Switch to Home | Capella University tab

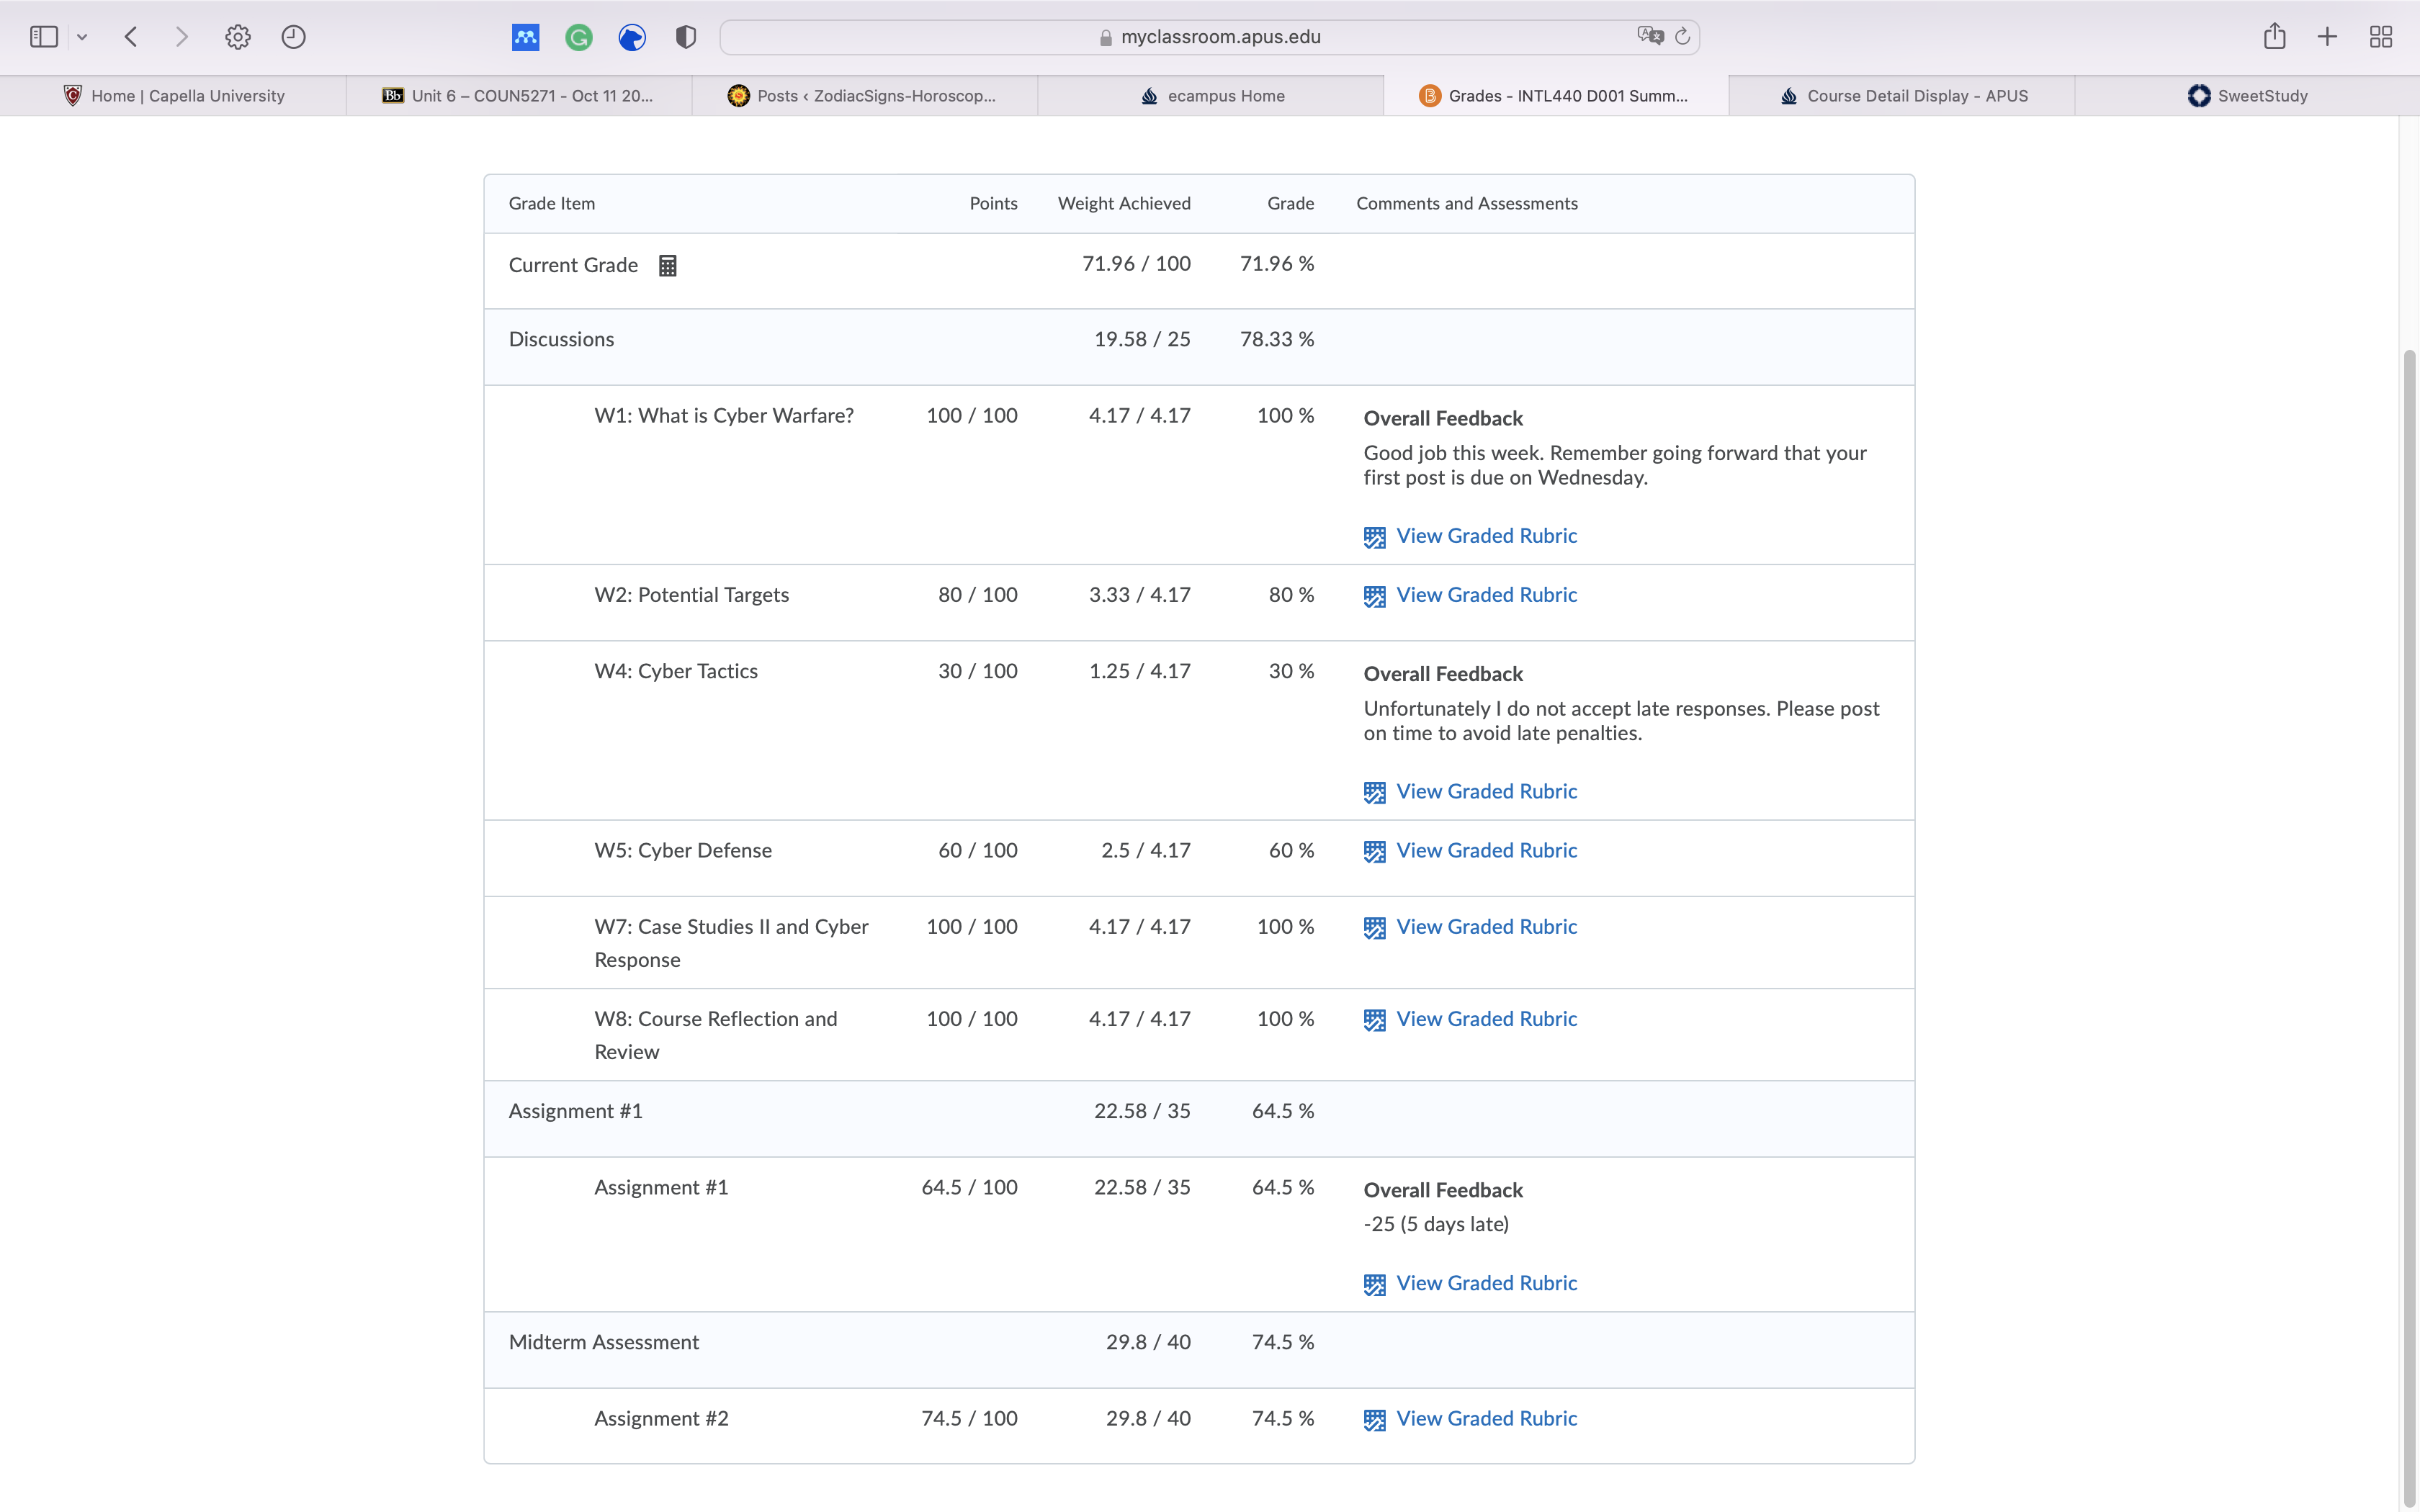(x=173, y=96)
